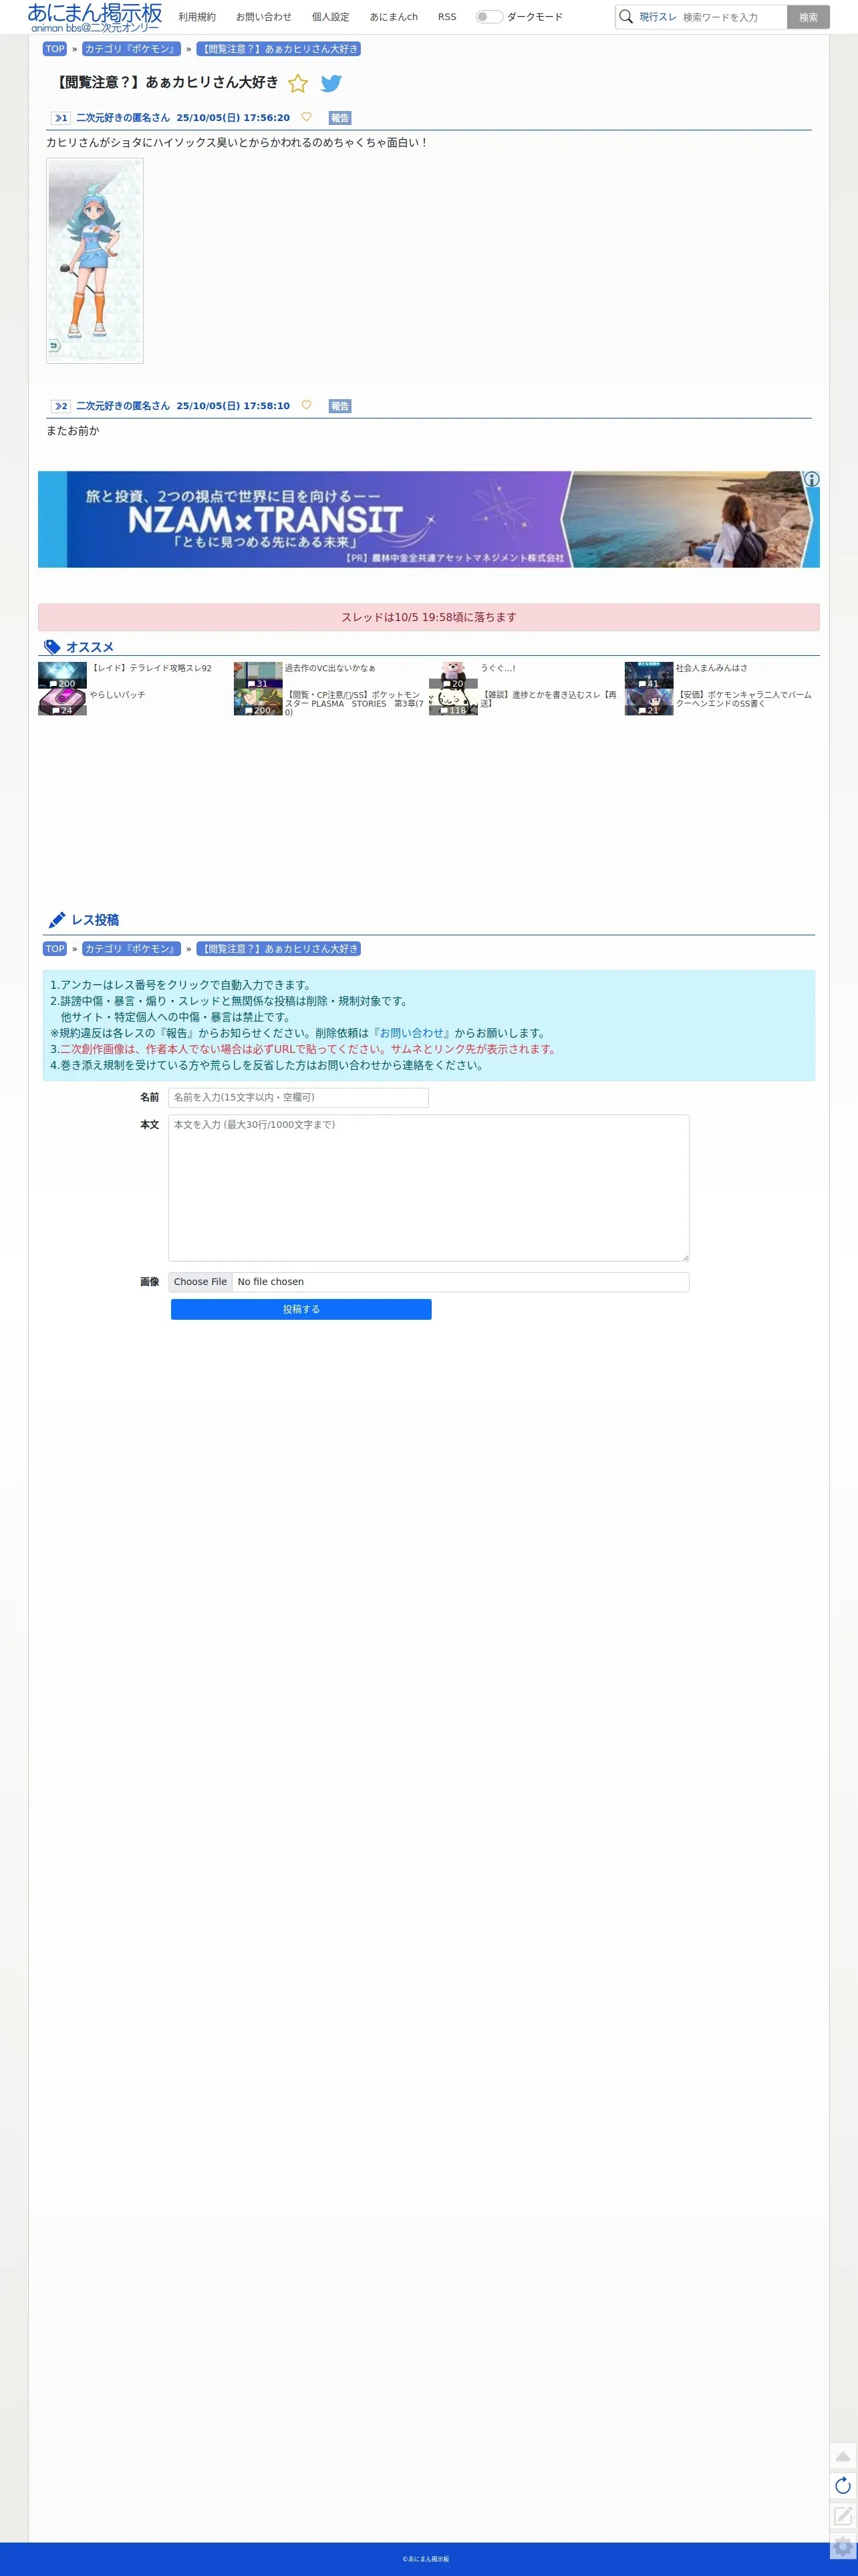Report post 1 with the 報告 button
The height and width of the screenshot is (2576, 858).
[340, 118]
